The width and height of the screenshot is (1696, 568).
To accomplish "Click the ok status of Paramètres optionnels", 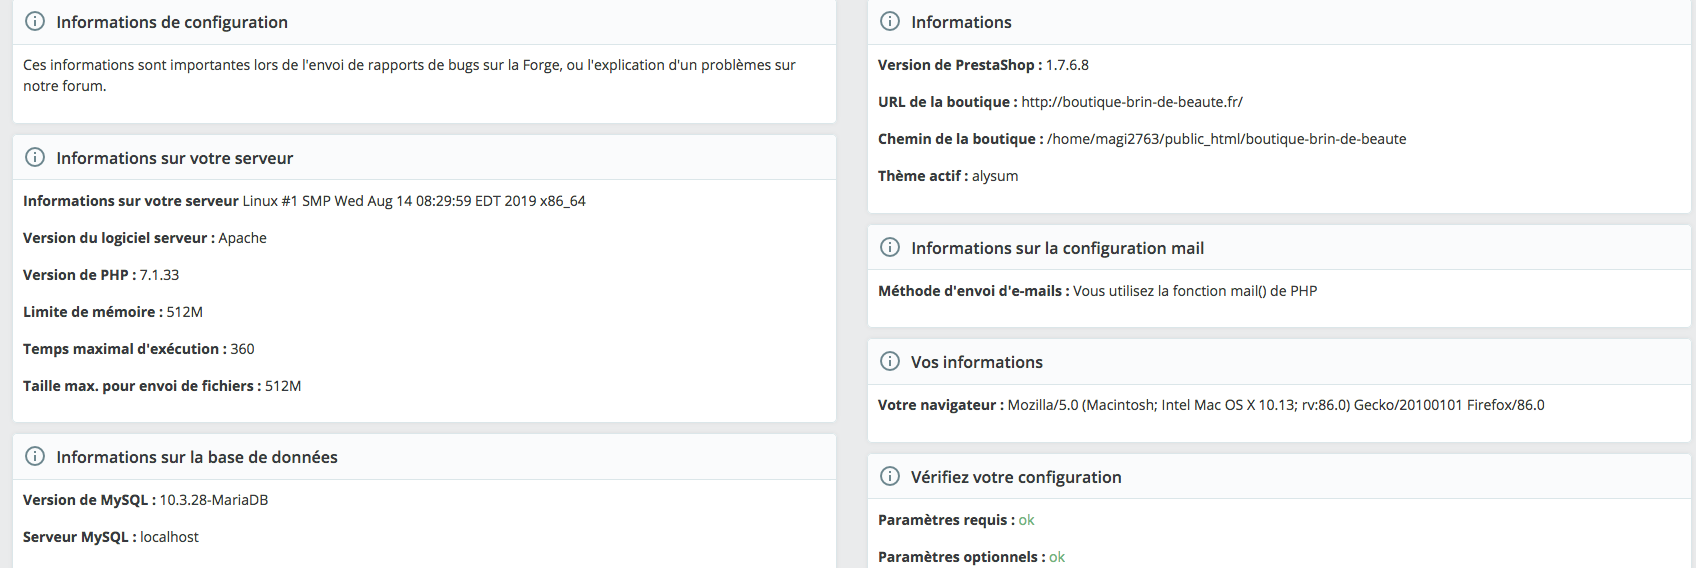I will 1057,557.
